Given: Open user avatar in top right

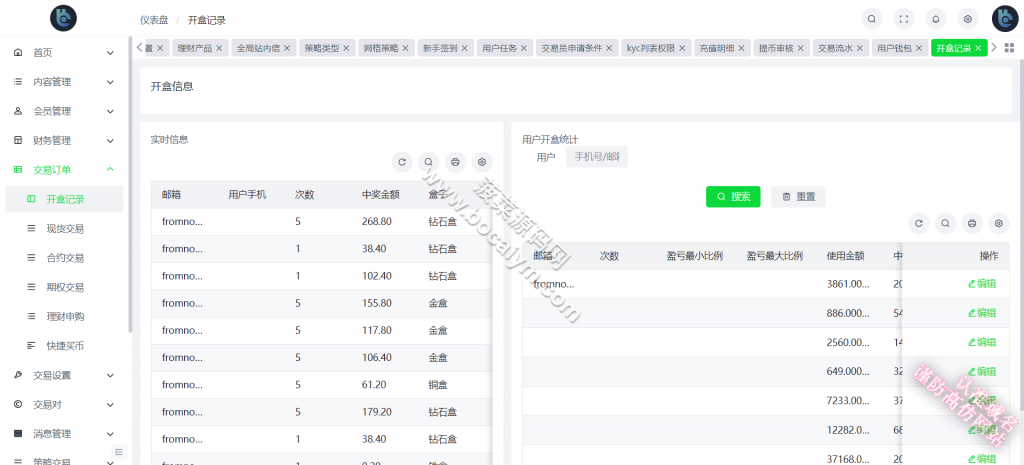Looking at the screenshot, I should pos(1005,19).
